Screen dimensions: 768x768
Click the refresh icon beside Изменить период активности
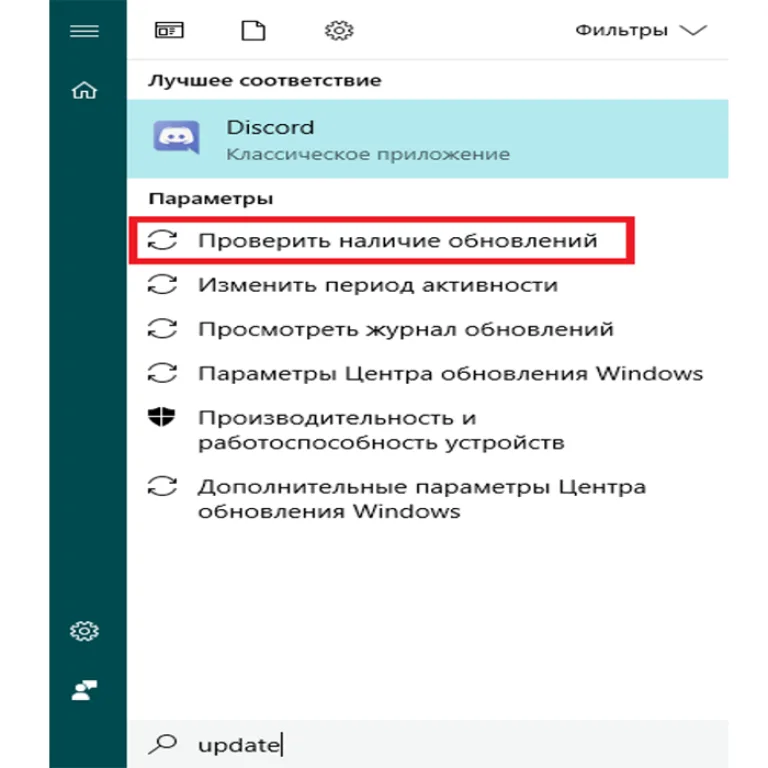(162, 285)
